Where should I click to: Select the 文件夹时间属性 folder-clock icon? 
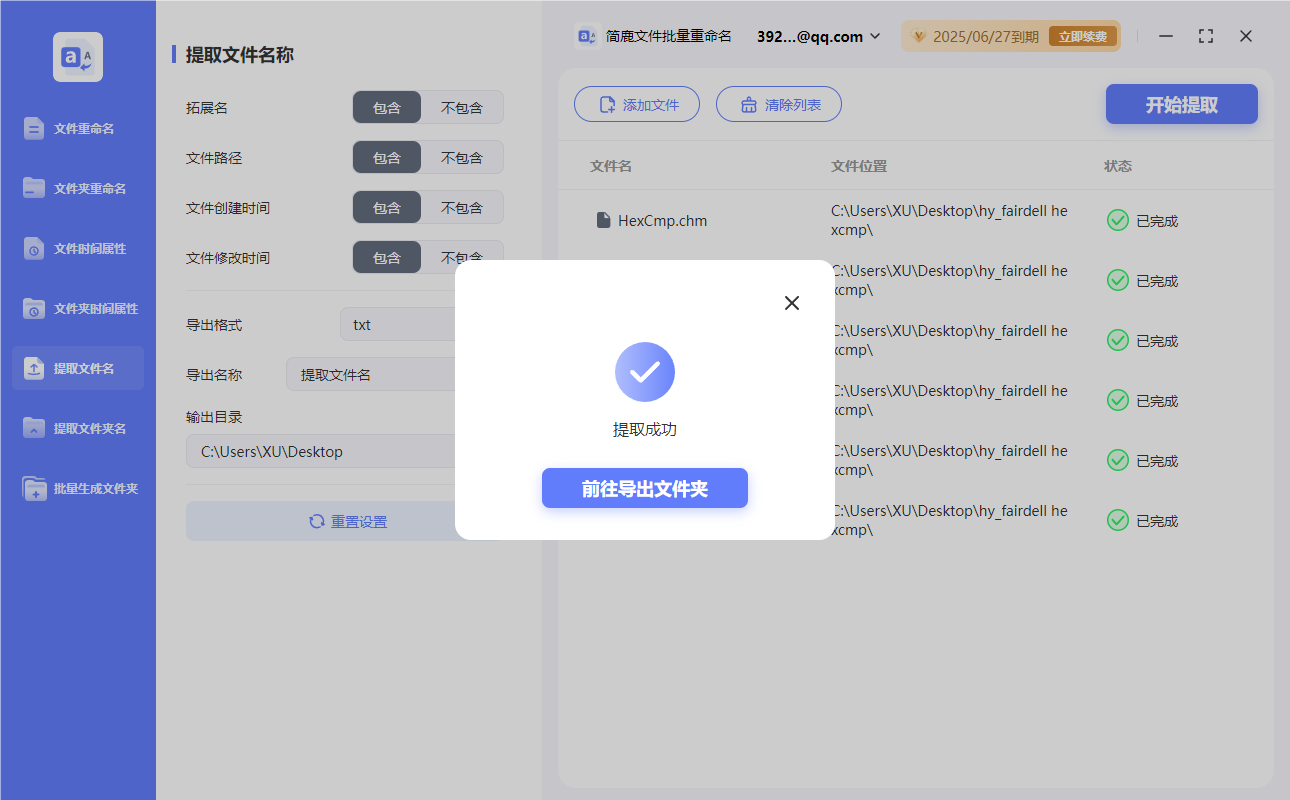point(35,308)
